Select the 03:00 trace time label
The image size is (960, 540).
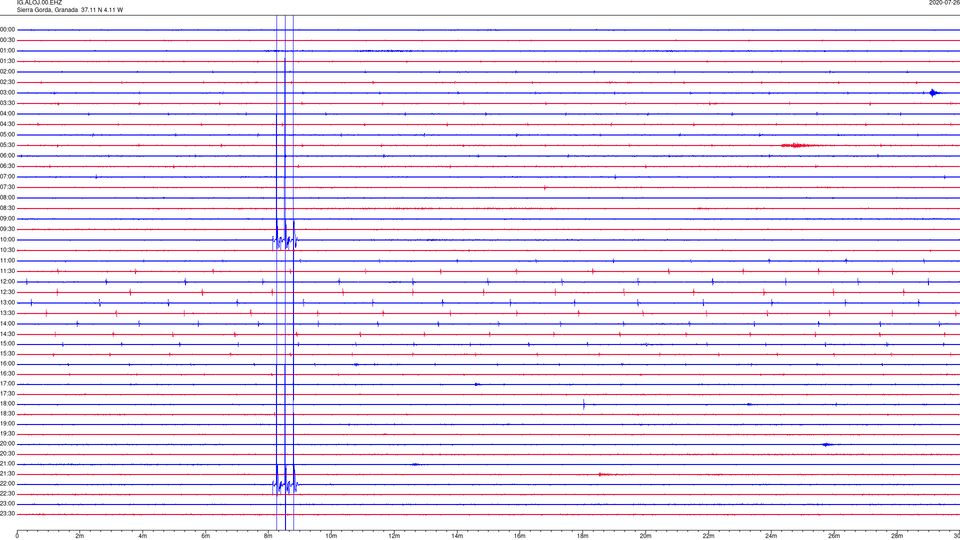click(x=8, y=92)
